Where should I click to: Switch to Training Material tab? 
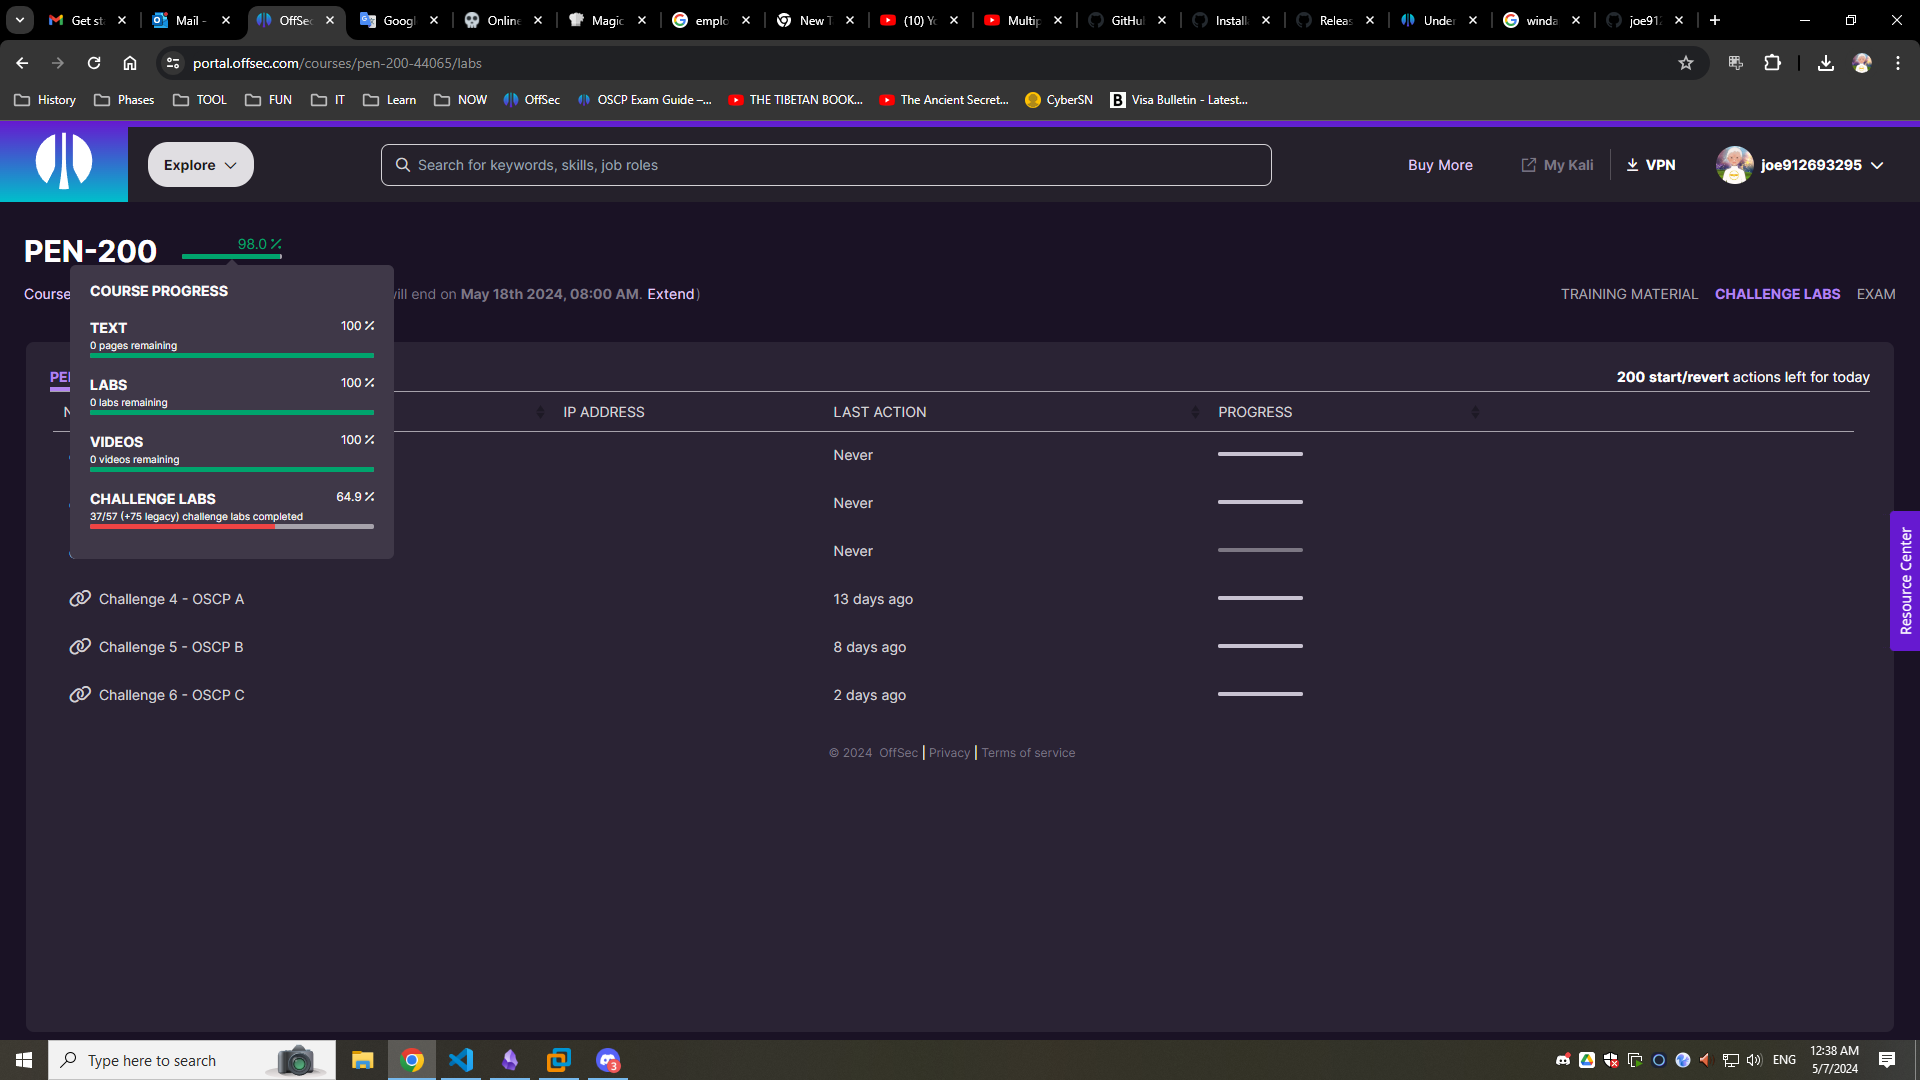(1629, 294)
